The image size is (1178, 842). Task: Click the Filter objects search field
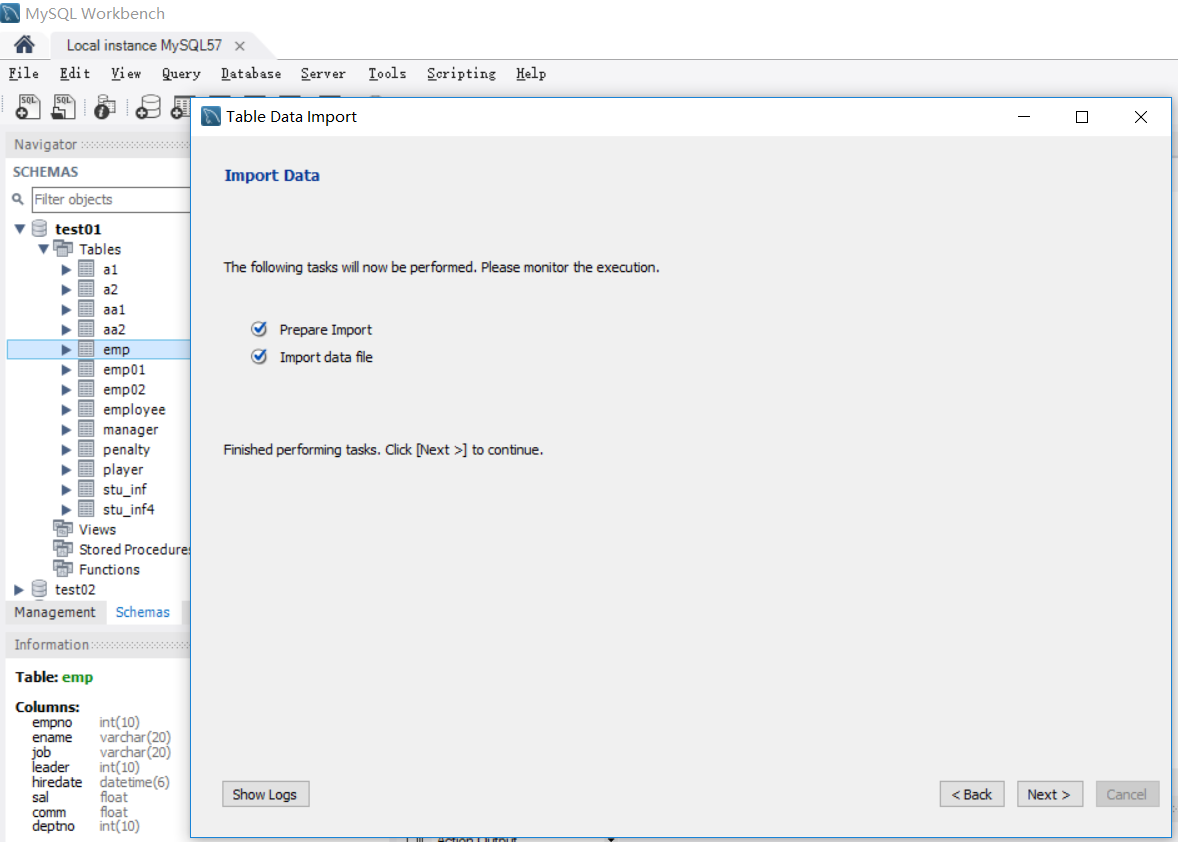click(110, 199)
